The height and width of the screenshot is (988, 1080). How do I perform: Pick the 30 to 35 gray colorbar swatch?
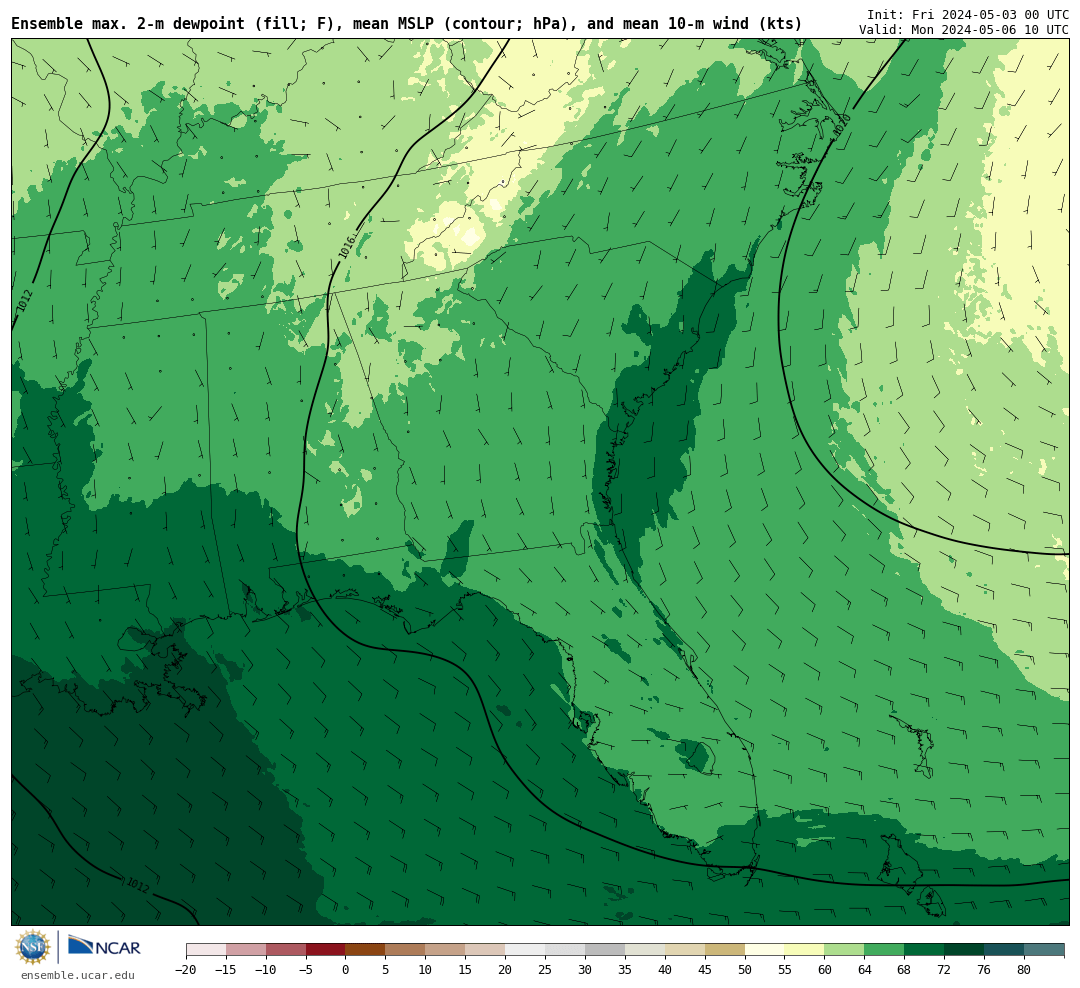605,949
